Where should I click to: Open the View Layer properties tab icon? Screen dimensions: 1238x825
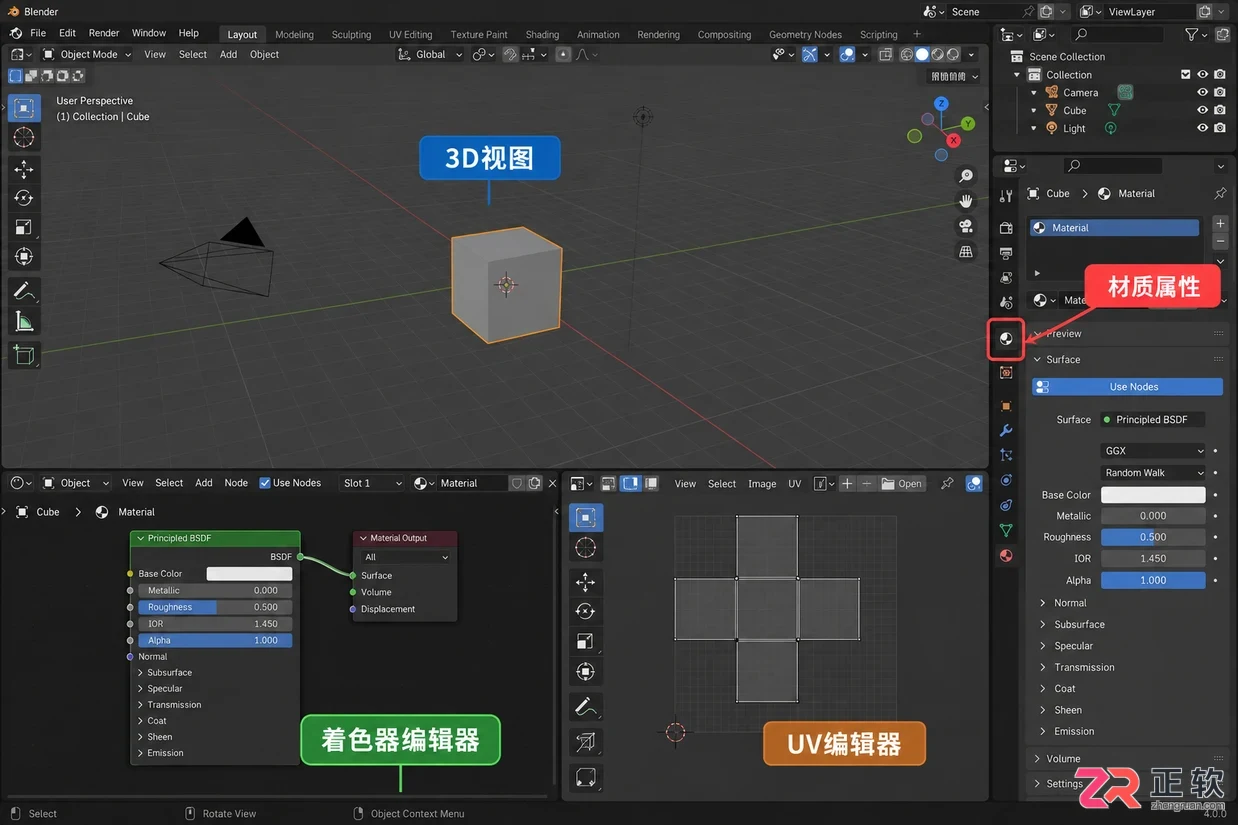pyautogui.click(x=1006, y=277)
